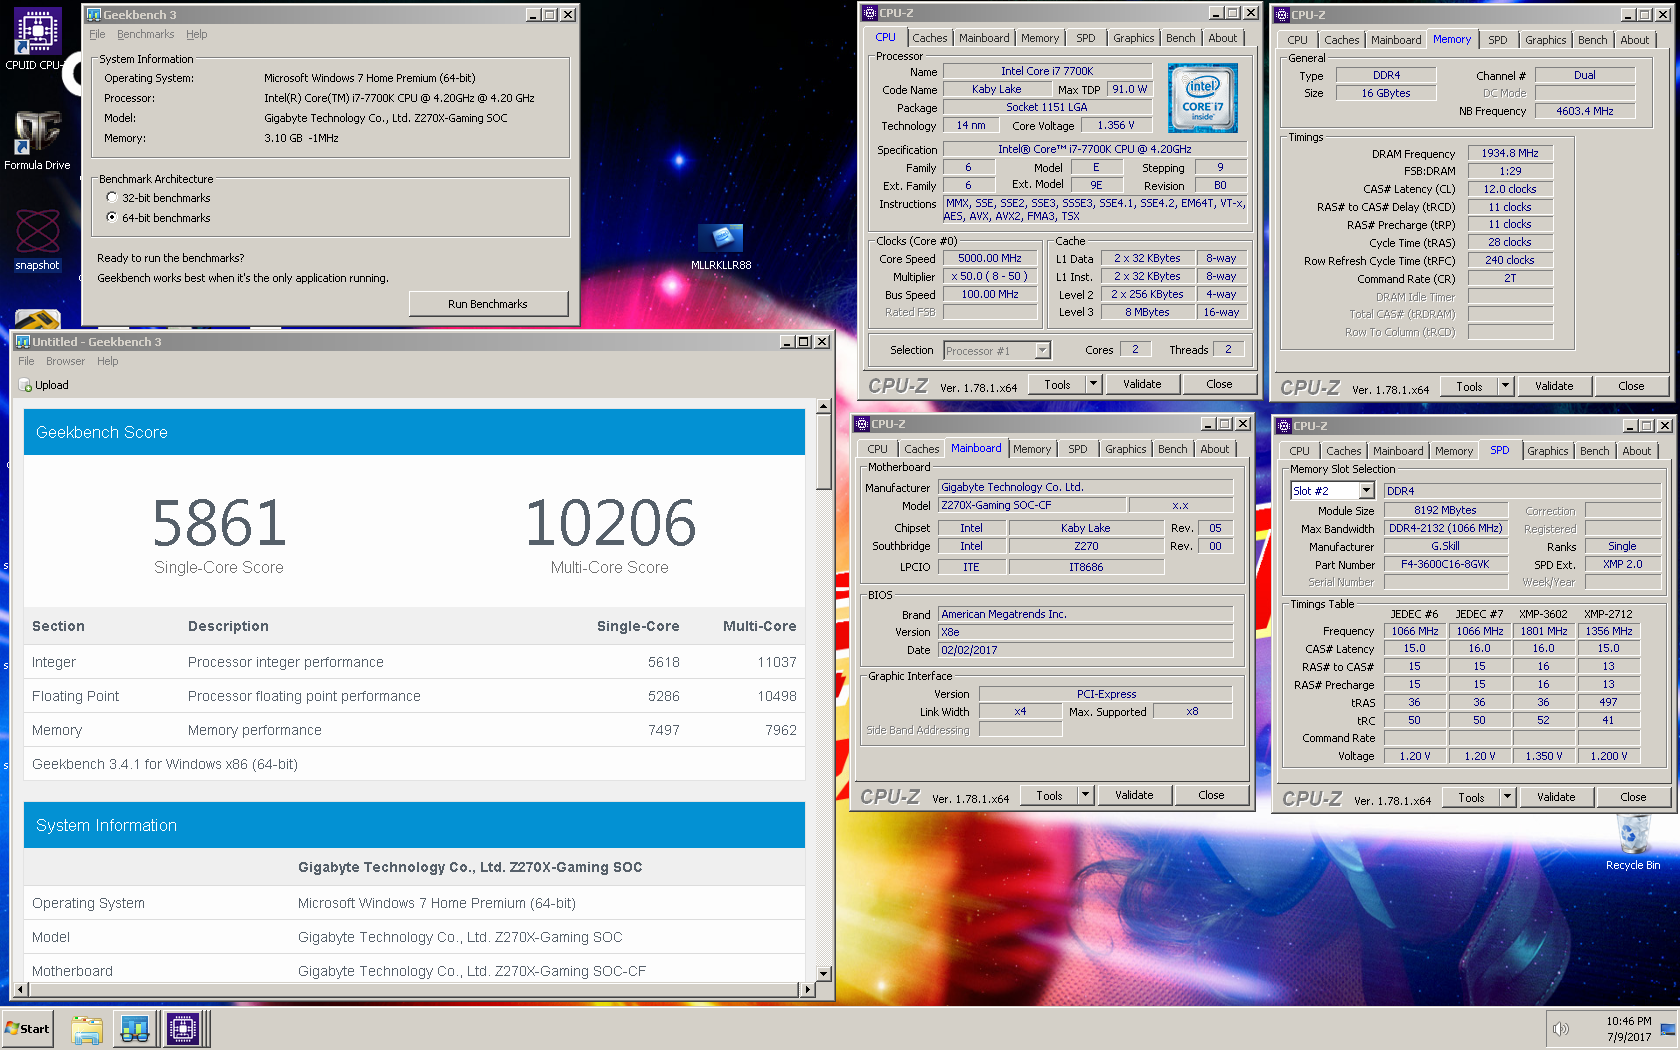This screenshot has width=1680, height=1050.
Task: Switch to SPD tab in CPU window
Action: tap(1085, 38)
